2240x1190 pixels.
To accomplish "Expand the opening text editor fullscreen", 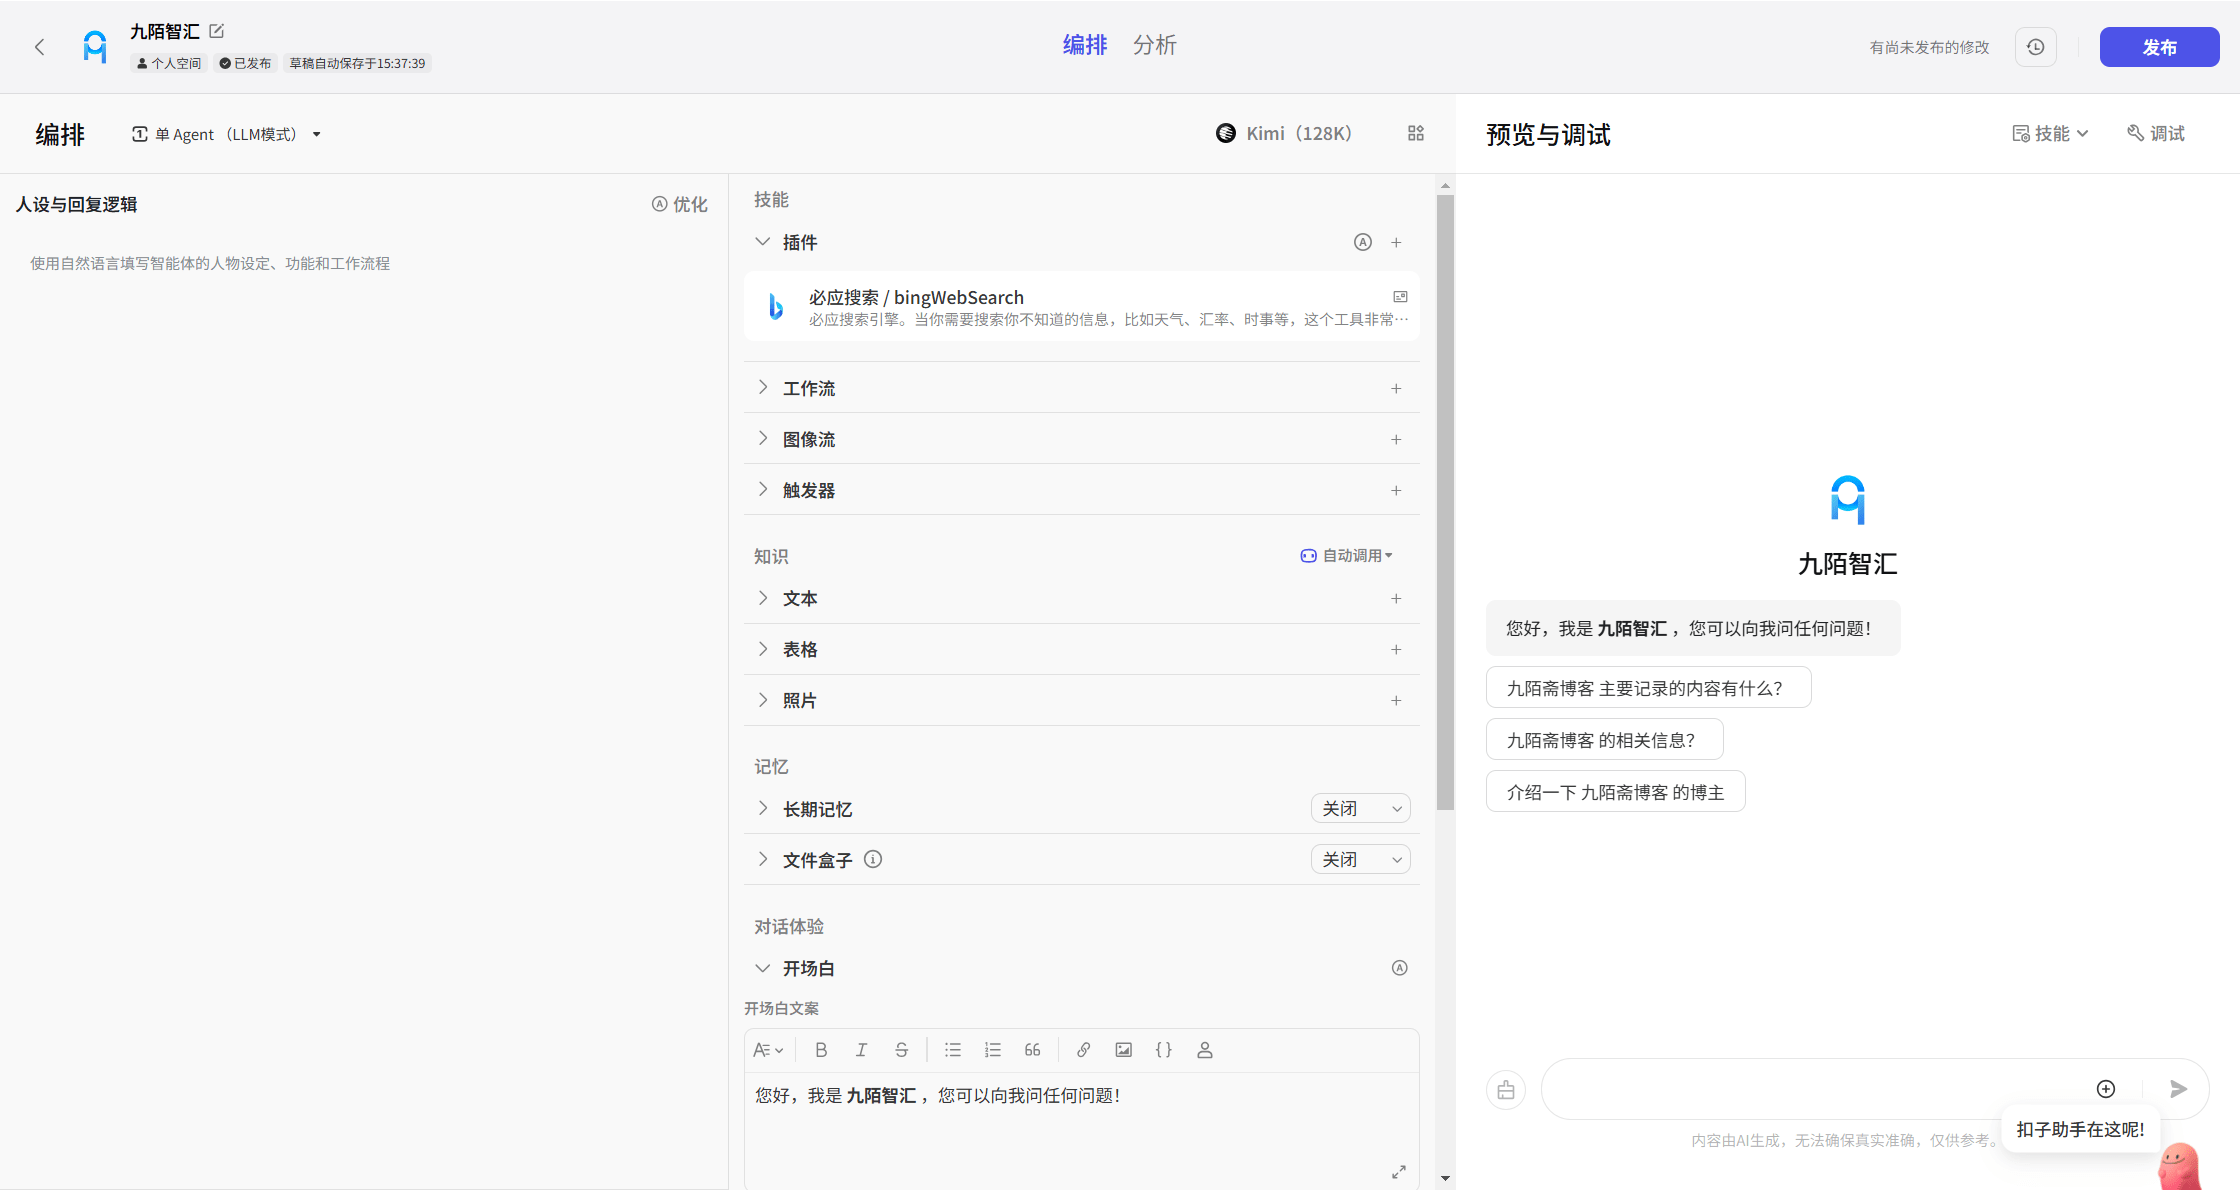I will (x=1398, y=1172).
